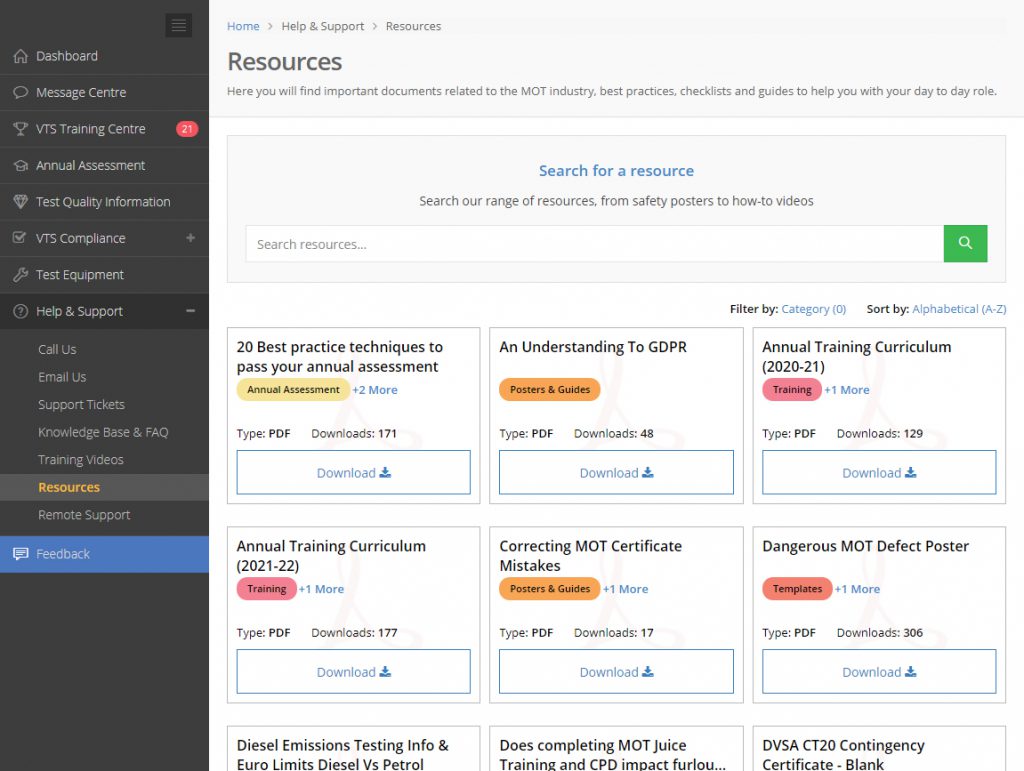Click the Does completing MOT Juice Training title
The image size is (1024, 771).
[613, 755]
